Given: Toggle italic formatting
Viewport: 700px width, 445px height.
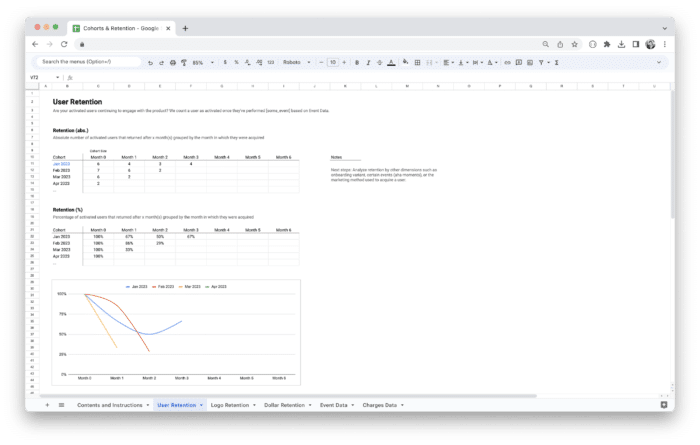Looking at the screenshot, I should (368, 62).
